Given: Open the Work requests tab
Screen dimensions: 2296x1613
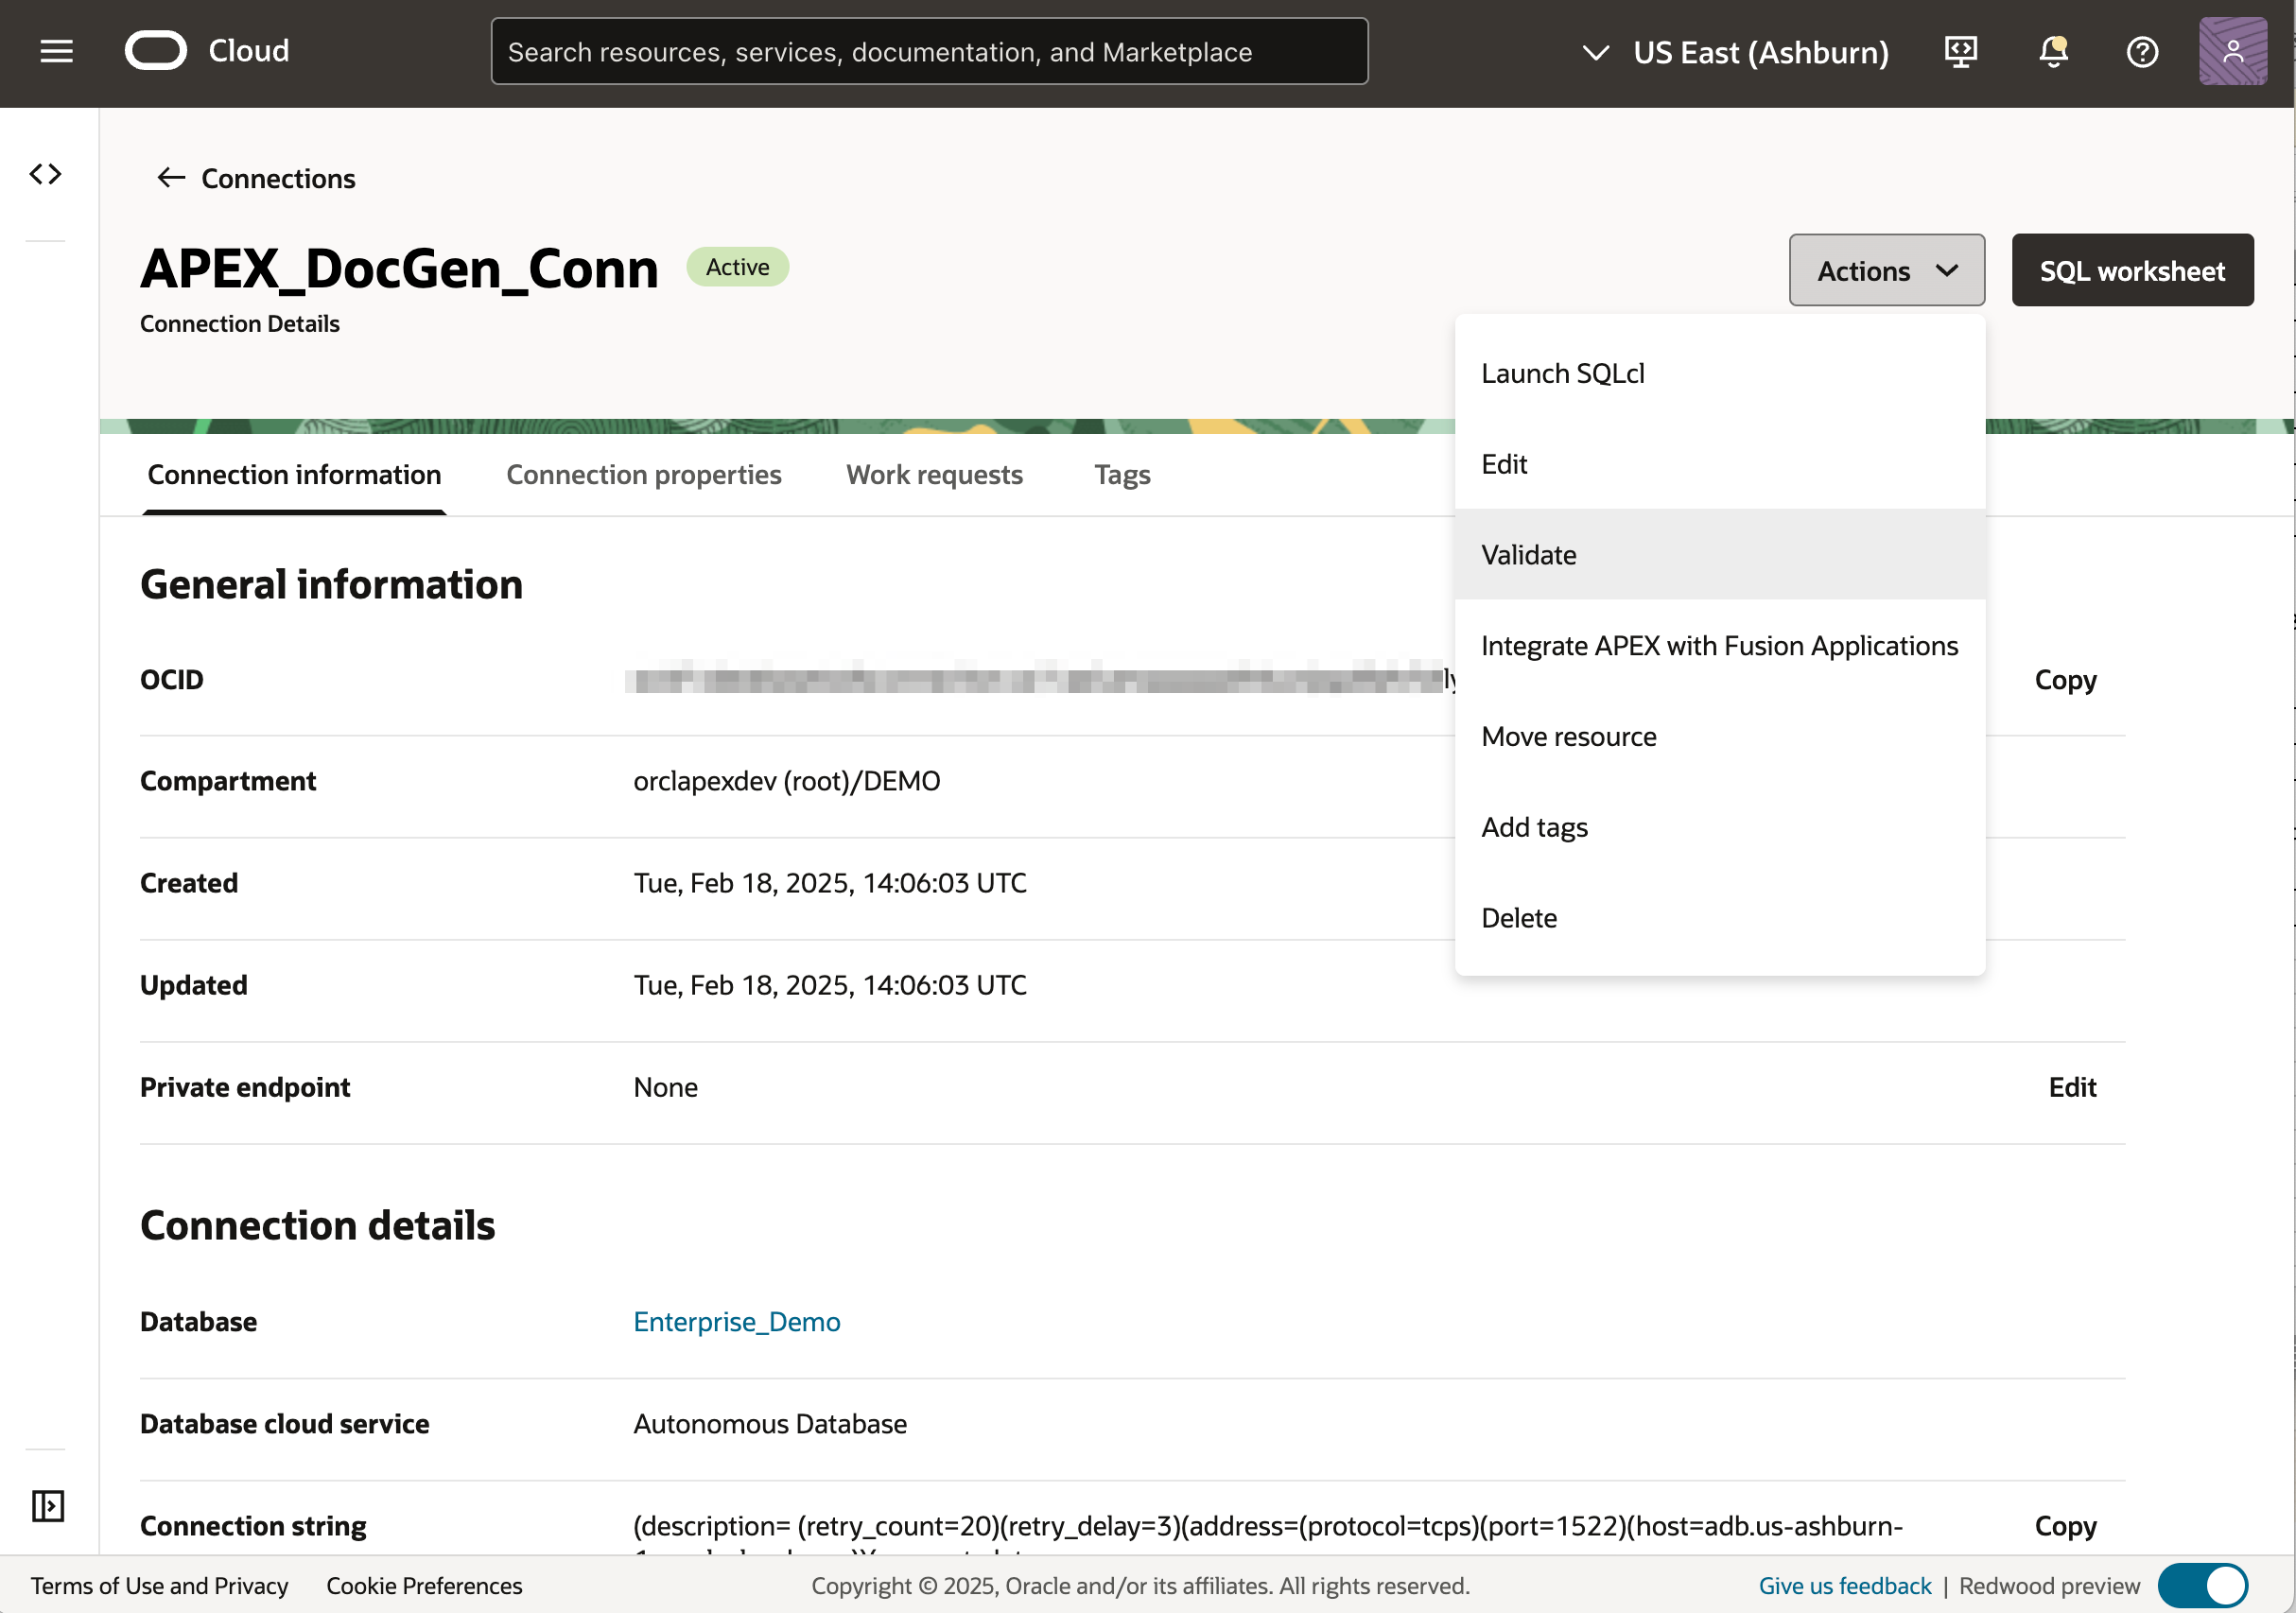Looking at the screenshot, I should pyautogui.click(x=934, y=474).
